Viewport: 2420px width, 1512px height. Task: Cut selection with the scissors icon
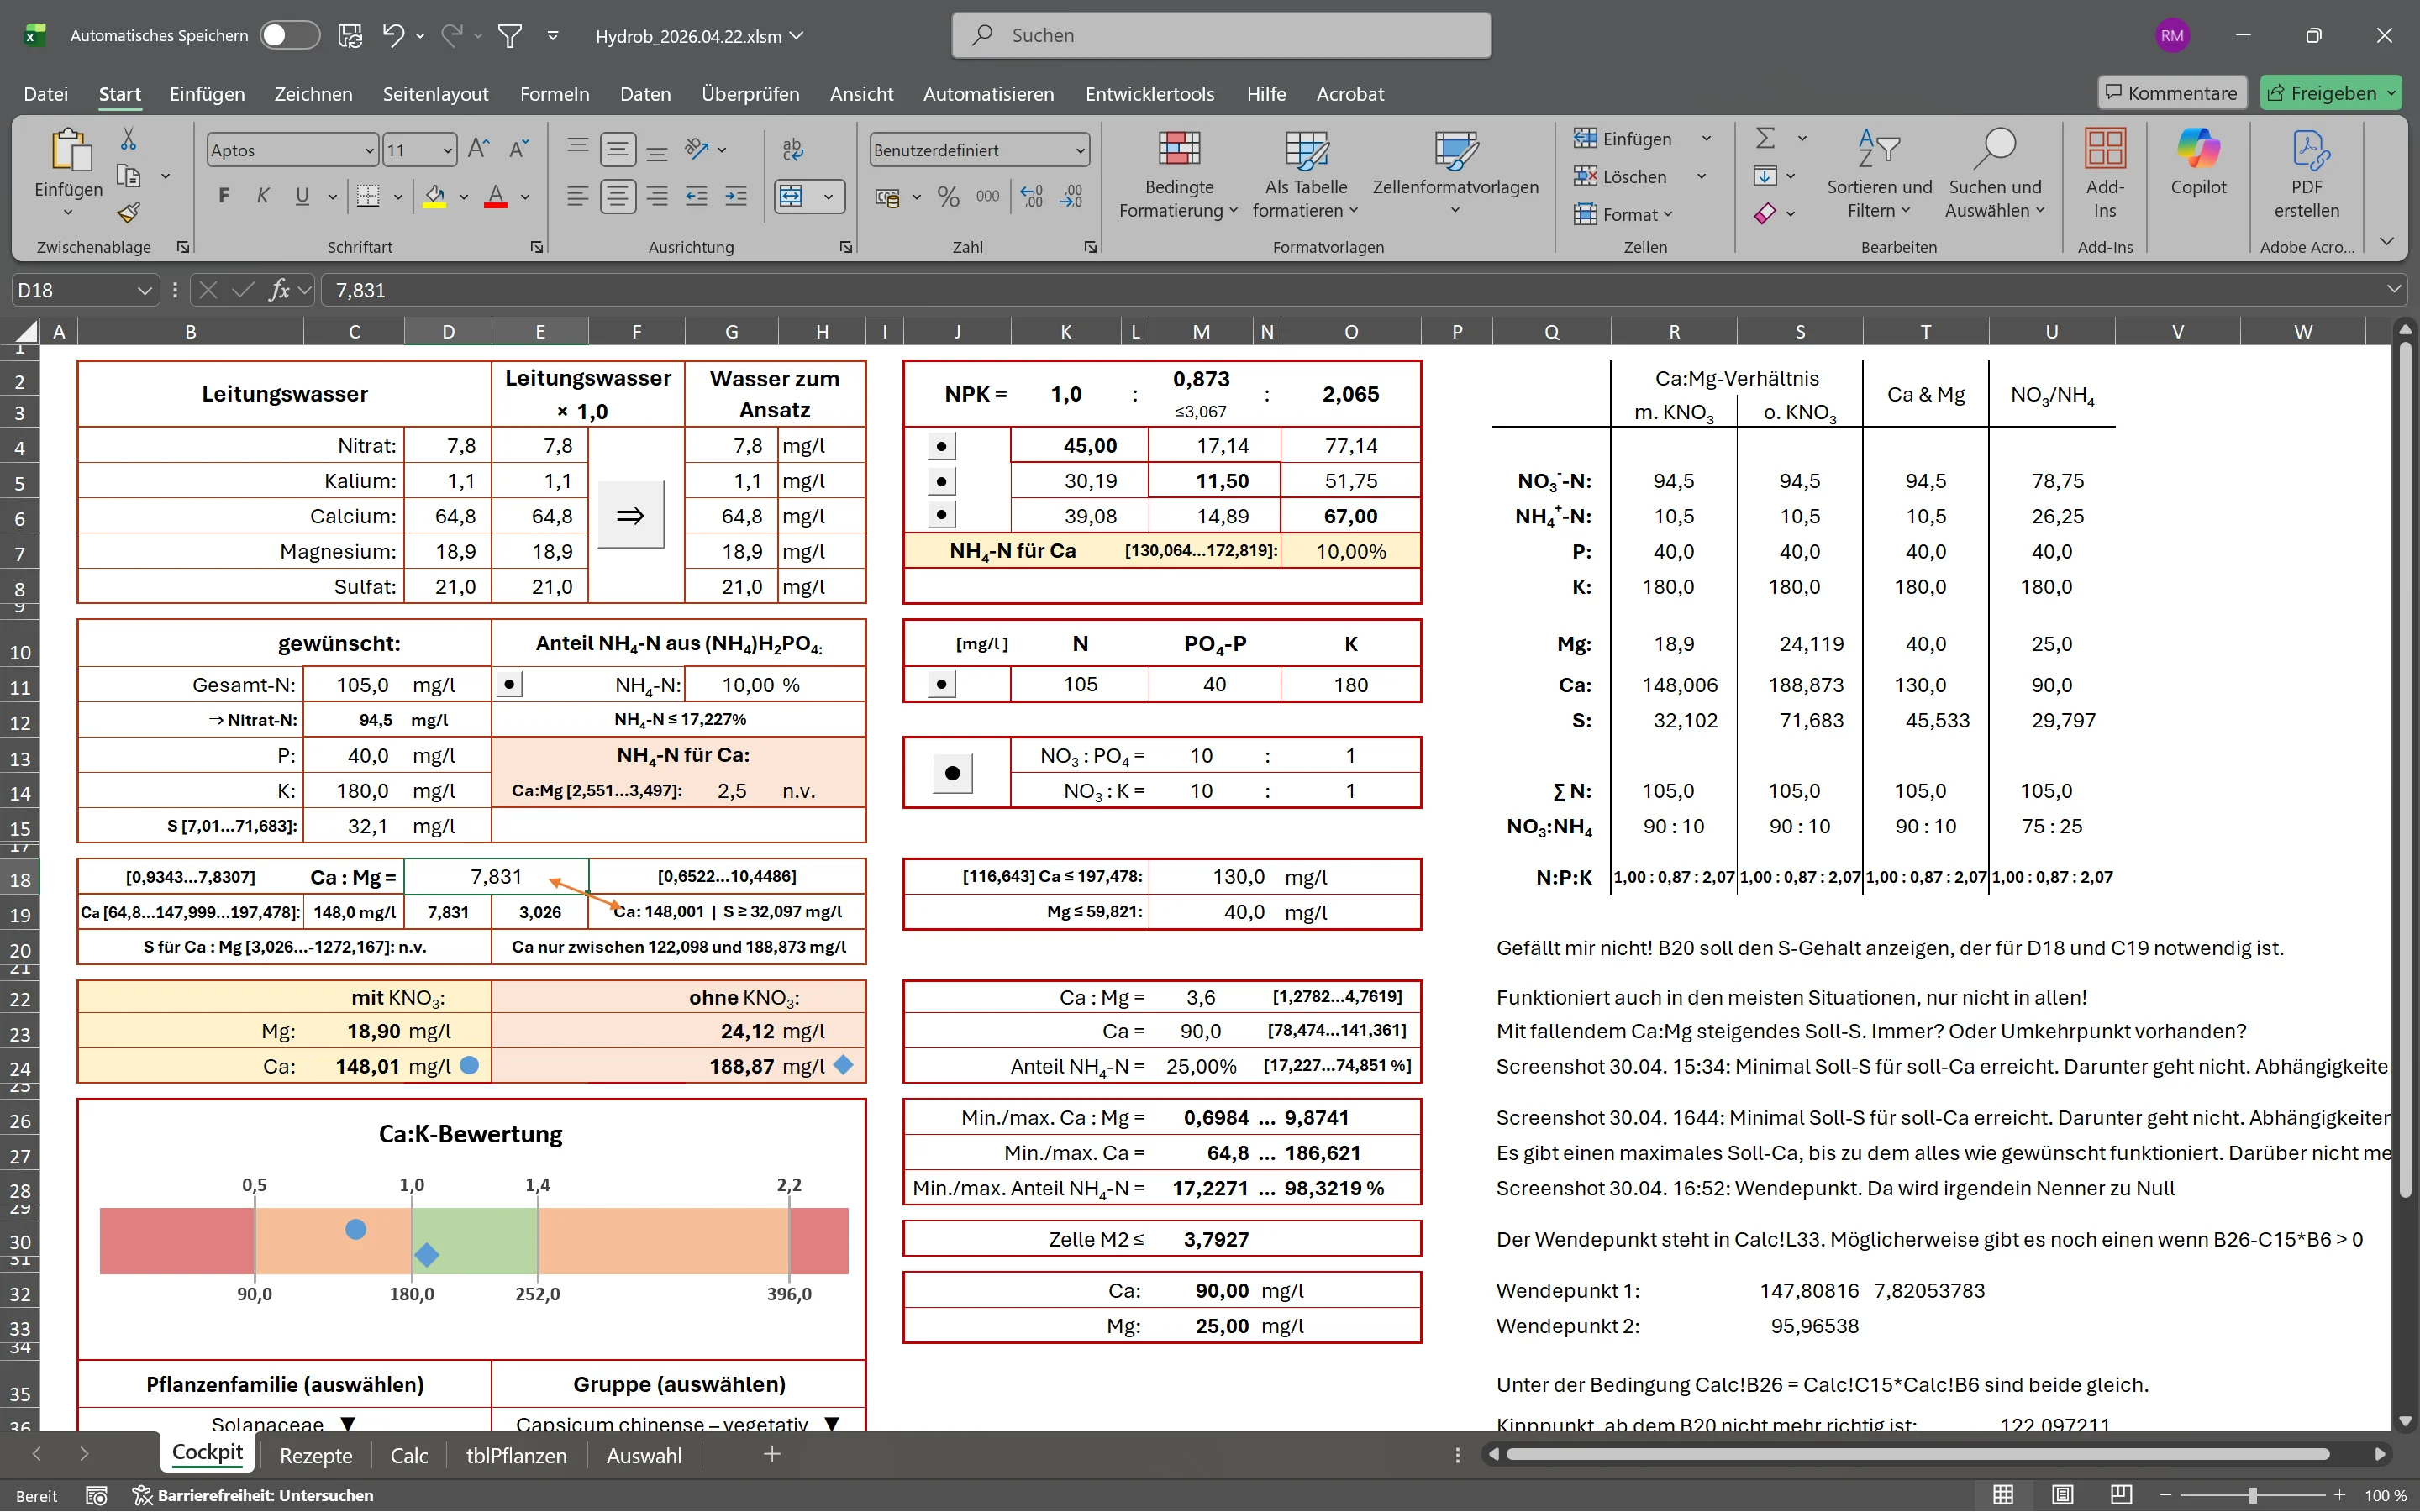point(128,138)
